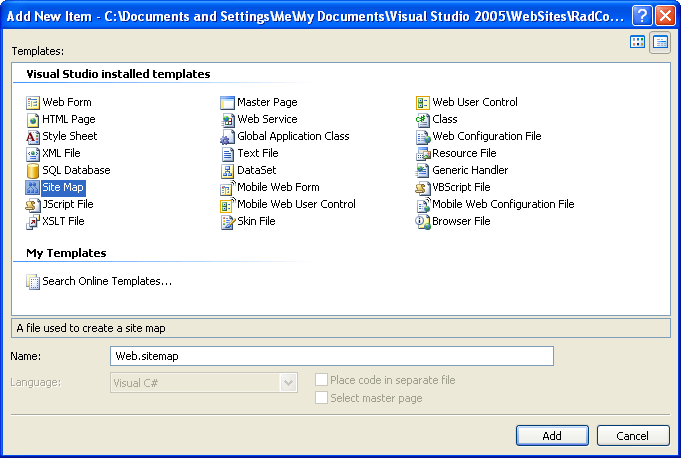Choose the Skin File template icon
This screenshot has height=458, width=681.
(228, 221)
